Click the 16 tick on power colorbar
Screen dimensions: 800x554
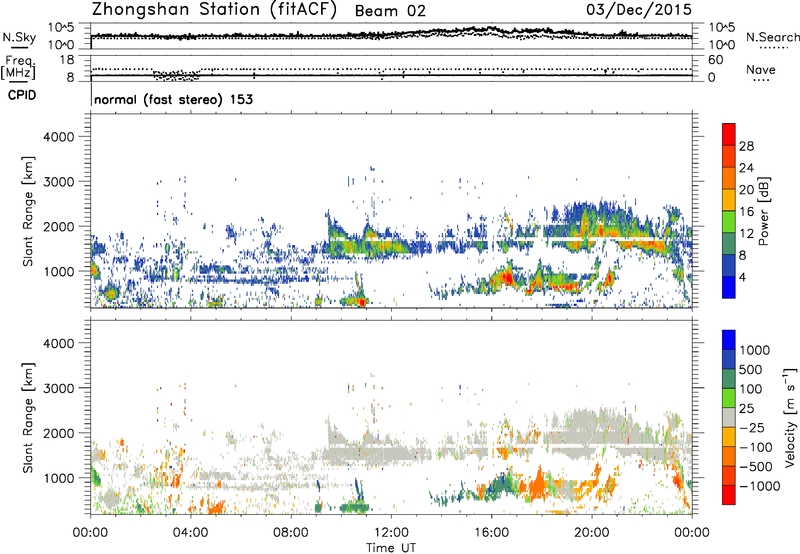pyautogui.click(x=746, y=212)
